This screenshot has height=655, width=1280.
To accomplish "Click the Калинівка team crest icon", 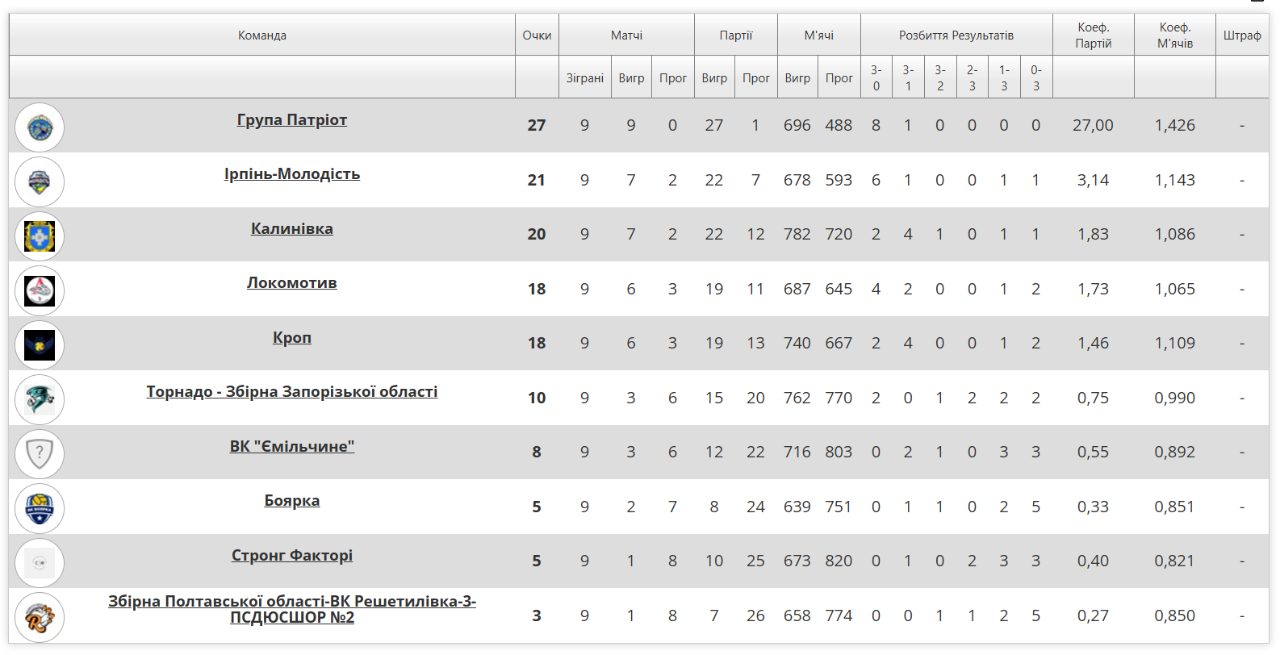I will (40, 236).
